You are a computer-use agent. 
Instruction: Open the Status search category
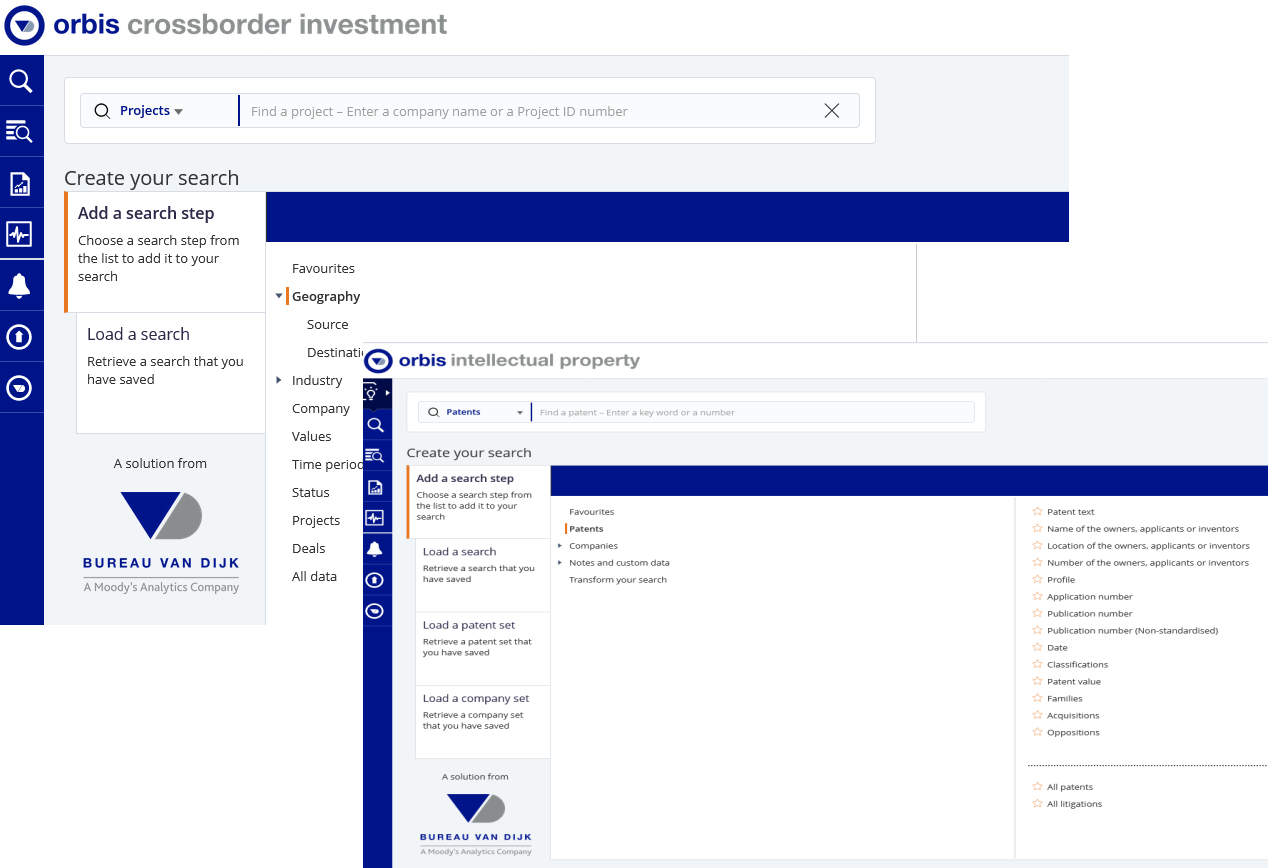coord(311,493)
